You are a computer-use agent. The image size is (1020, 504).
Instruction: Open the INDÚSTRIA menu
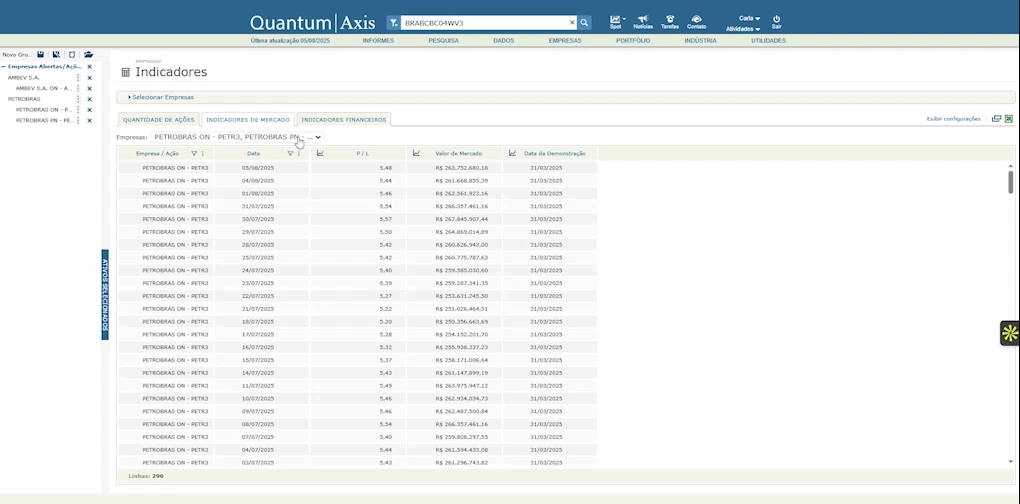tap(701, 40)
